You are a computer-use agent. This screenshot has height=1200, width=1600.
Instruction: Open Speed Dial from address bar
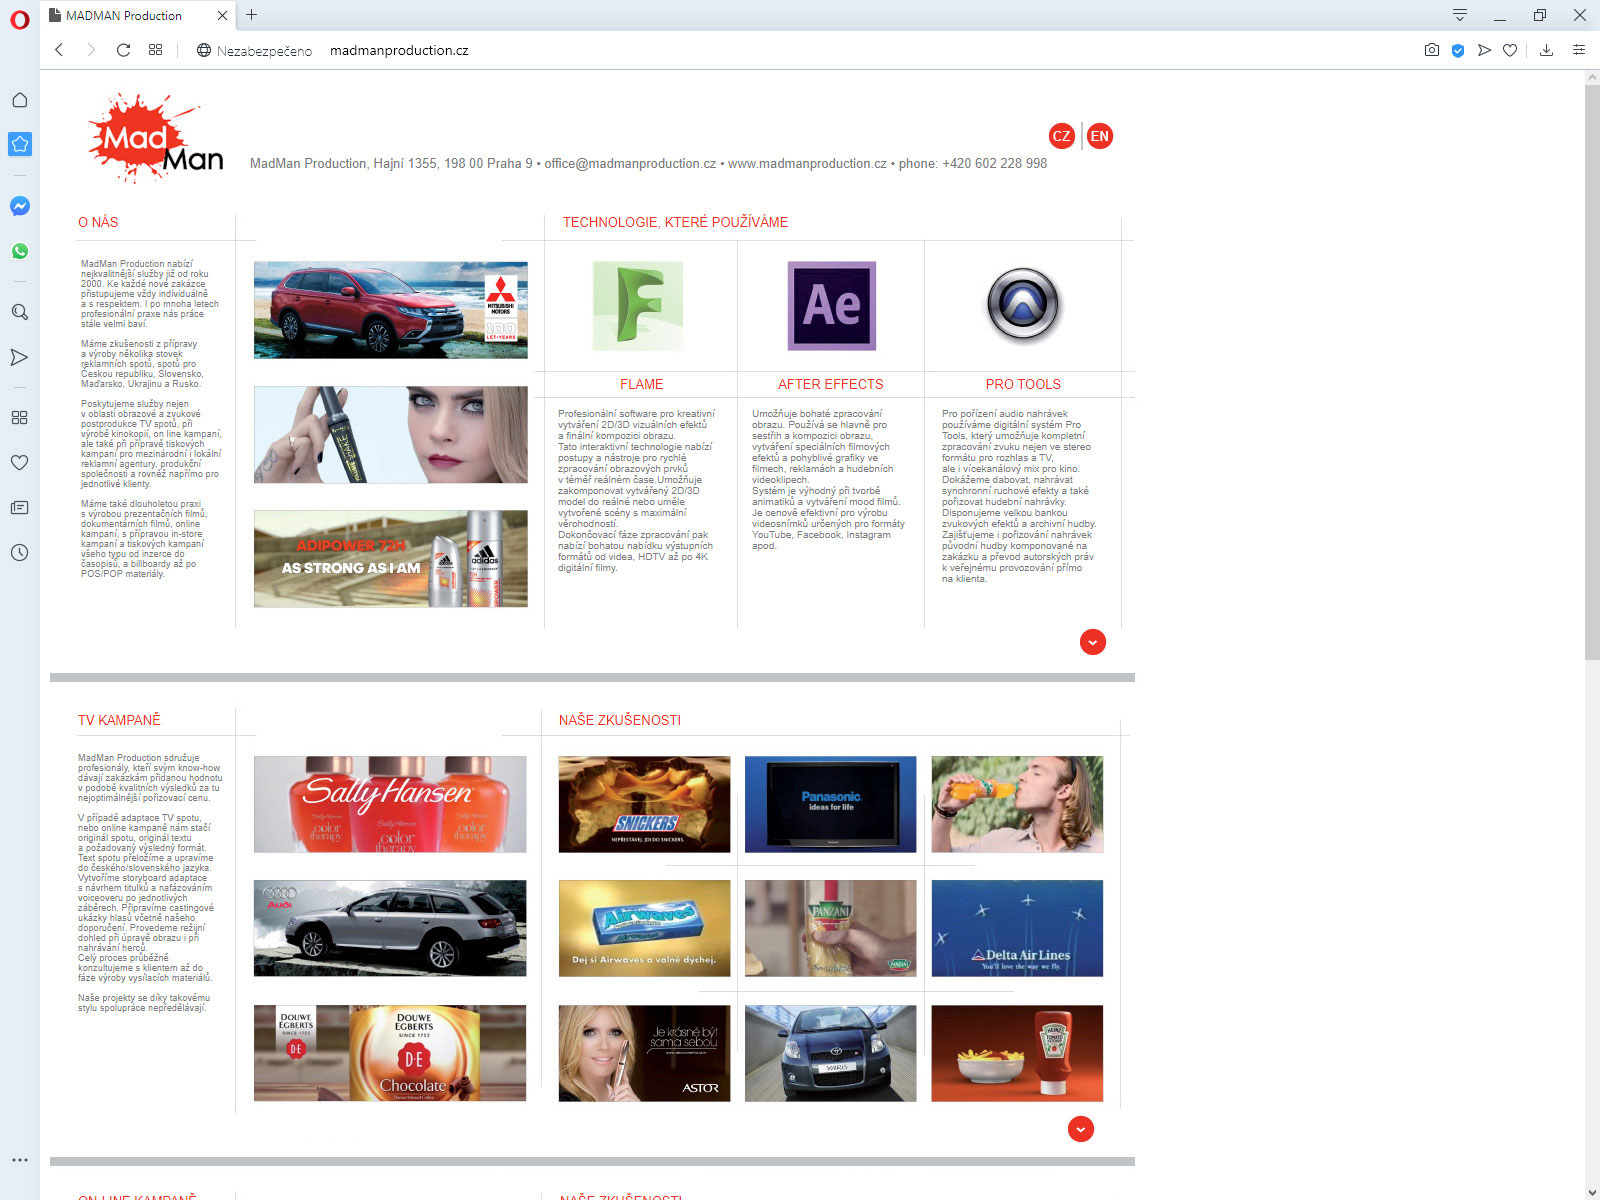[155, 50]
